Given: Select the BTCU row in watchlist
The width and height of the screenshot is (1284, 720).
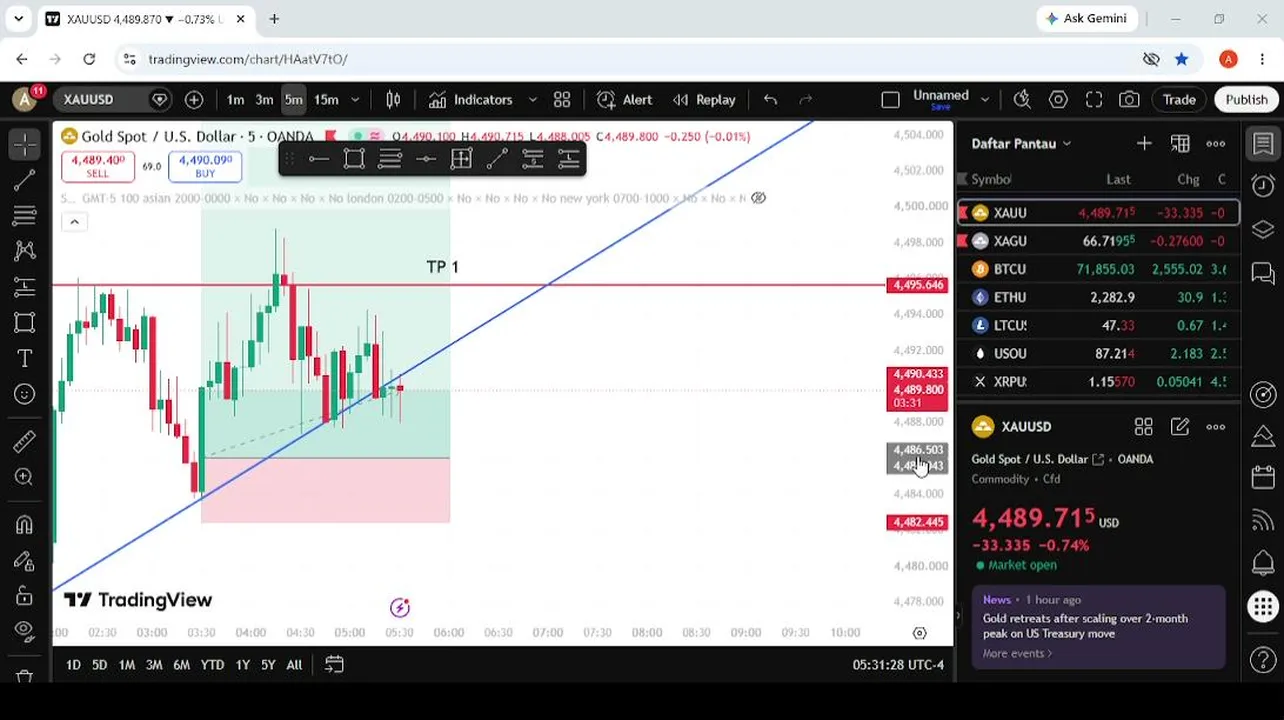Looking at the screenshot, I should (1099, 269).
